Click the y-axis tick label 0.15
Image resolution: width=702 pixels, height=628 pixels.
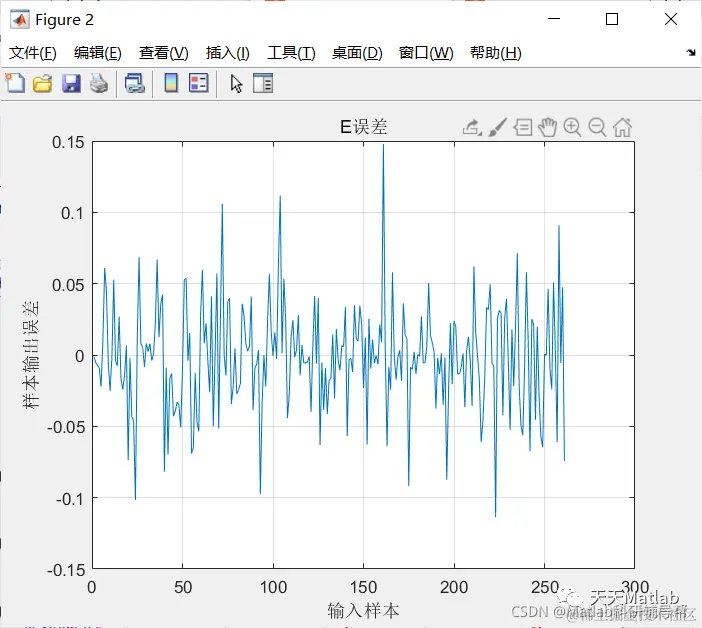tap(68, 142)
